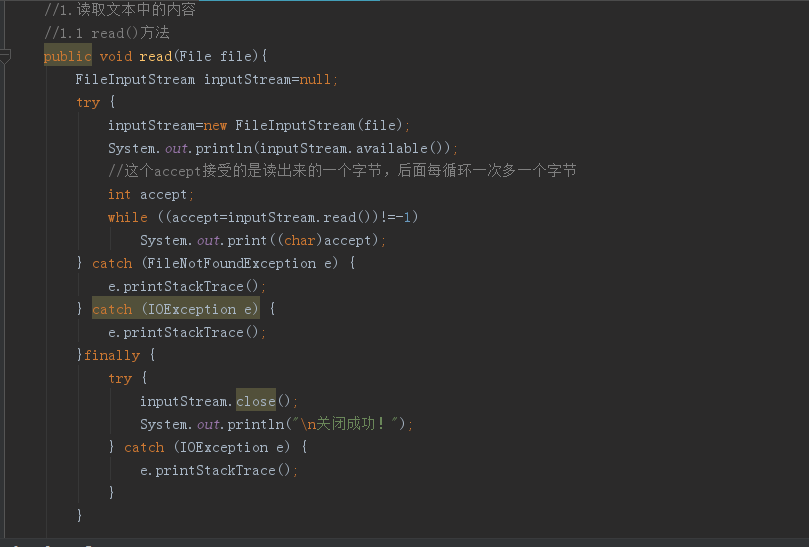Click the 'int' keyword
This screenshot has height=547, width=809.
click(119, 194)
